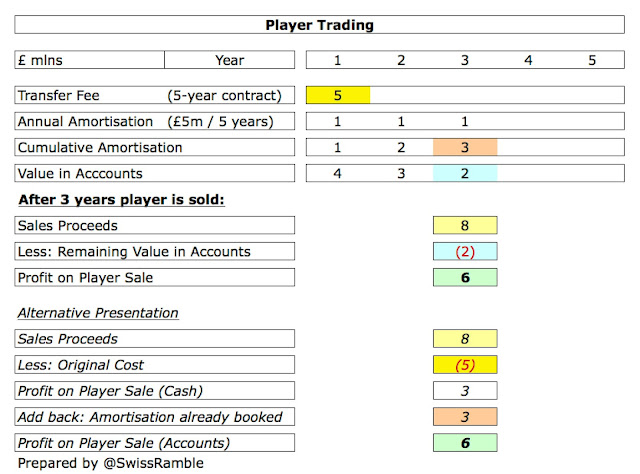Click the Year header cell

(229, 60)
